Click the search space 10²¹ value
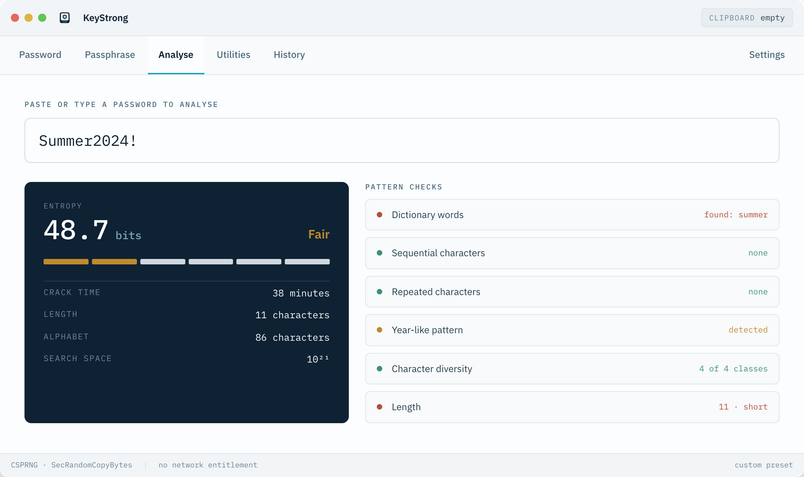 click(x=318, y=359)
